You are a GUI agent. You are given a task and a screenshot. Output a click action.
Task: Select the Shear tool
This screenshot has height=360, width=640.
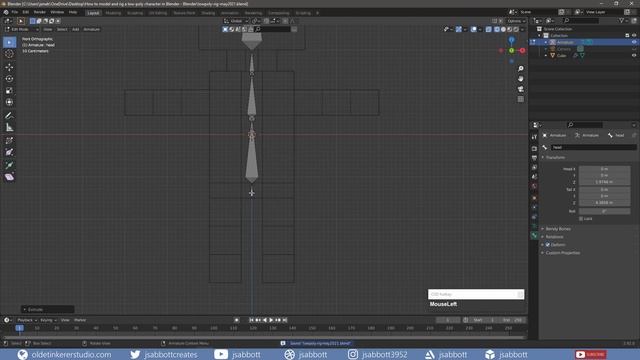[9, 177]
